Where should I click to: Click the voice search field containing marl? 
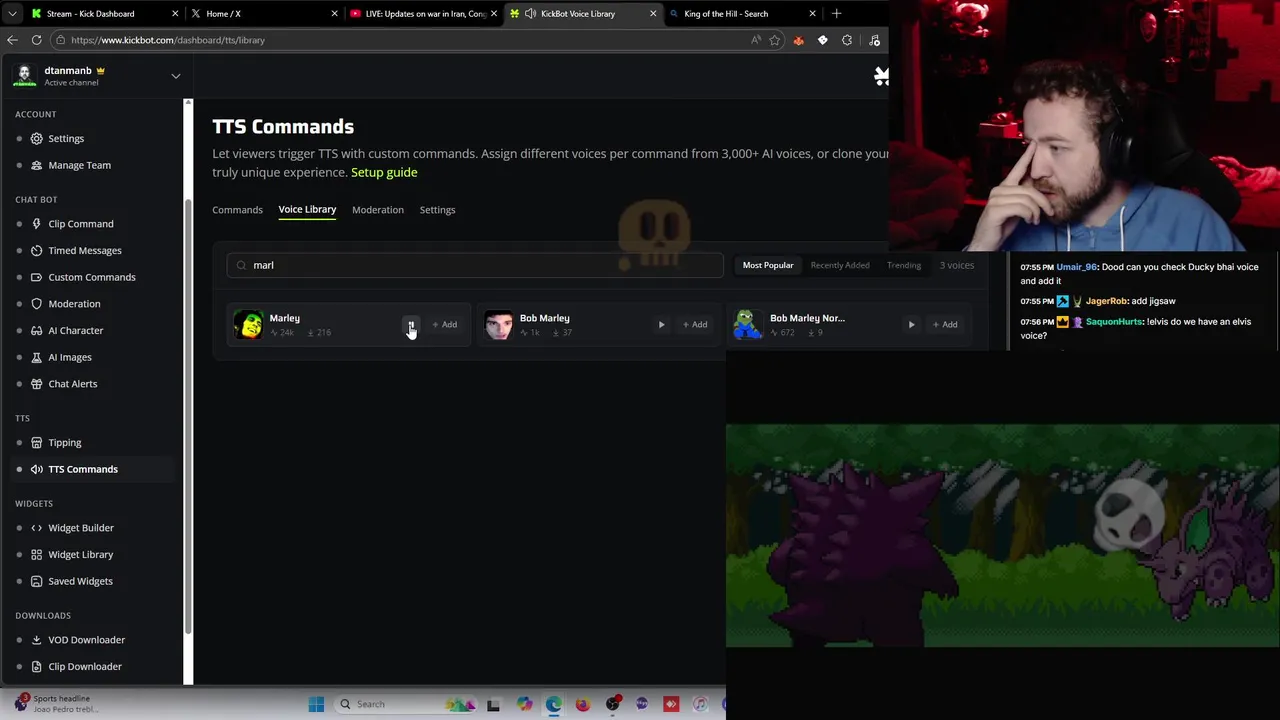click(x=475, y=265)
